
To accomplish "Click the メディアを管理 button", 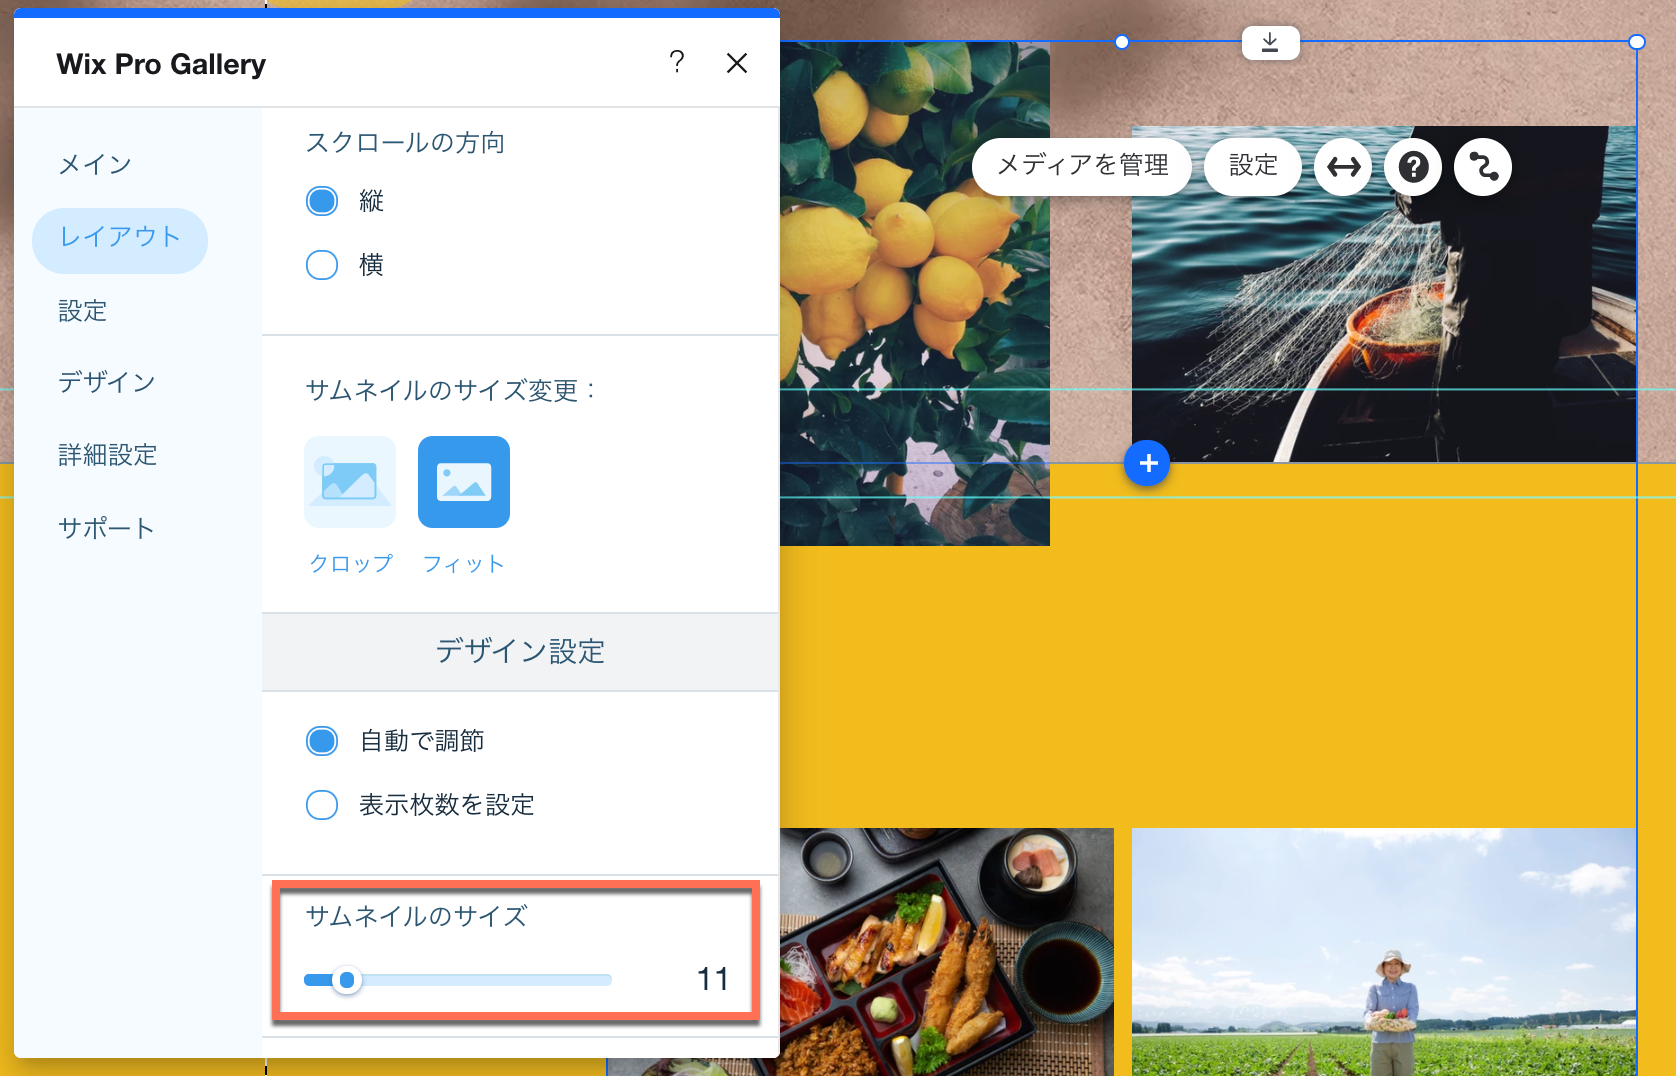I will (x=1082, y=166).
